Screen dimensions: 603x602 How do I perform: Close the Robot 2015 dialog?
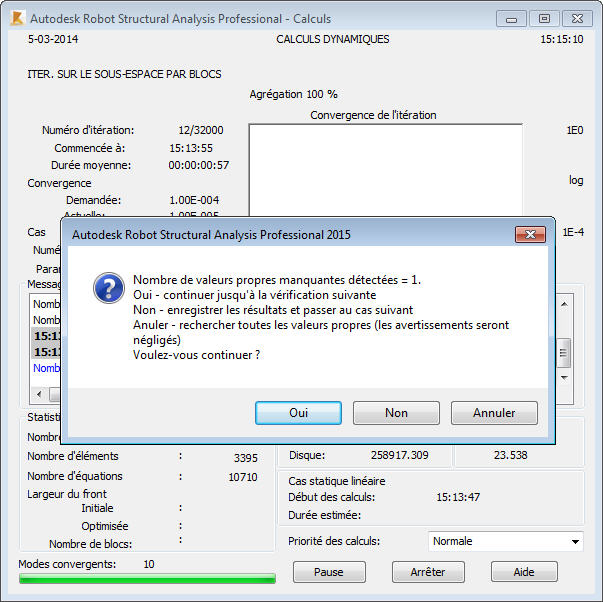click(530, 234)
